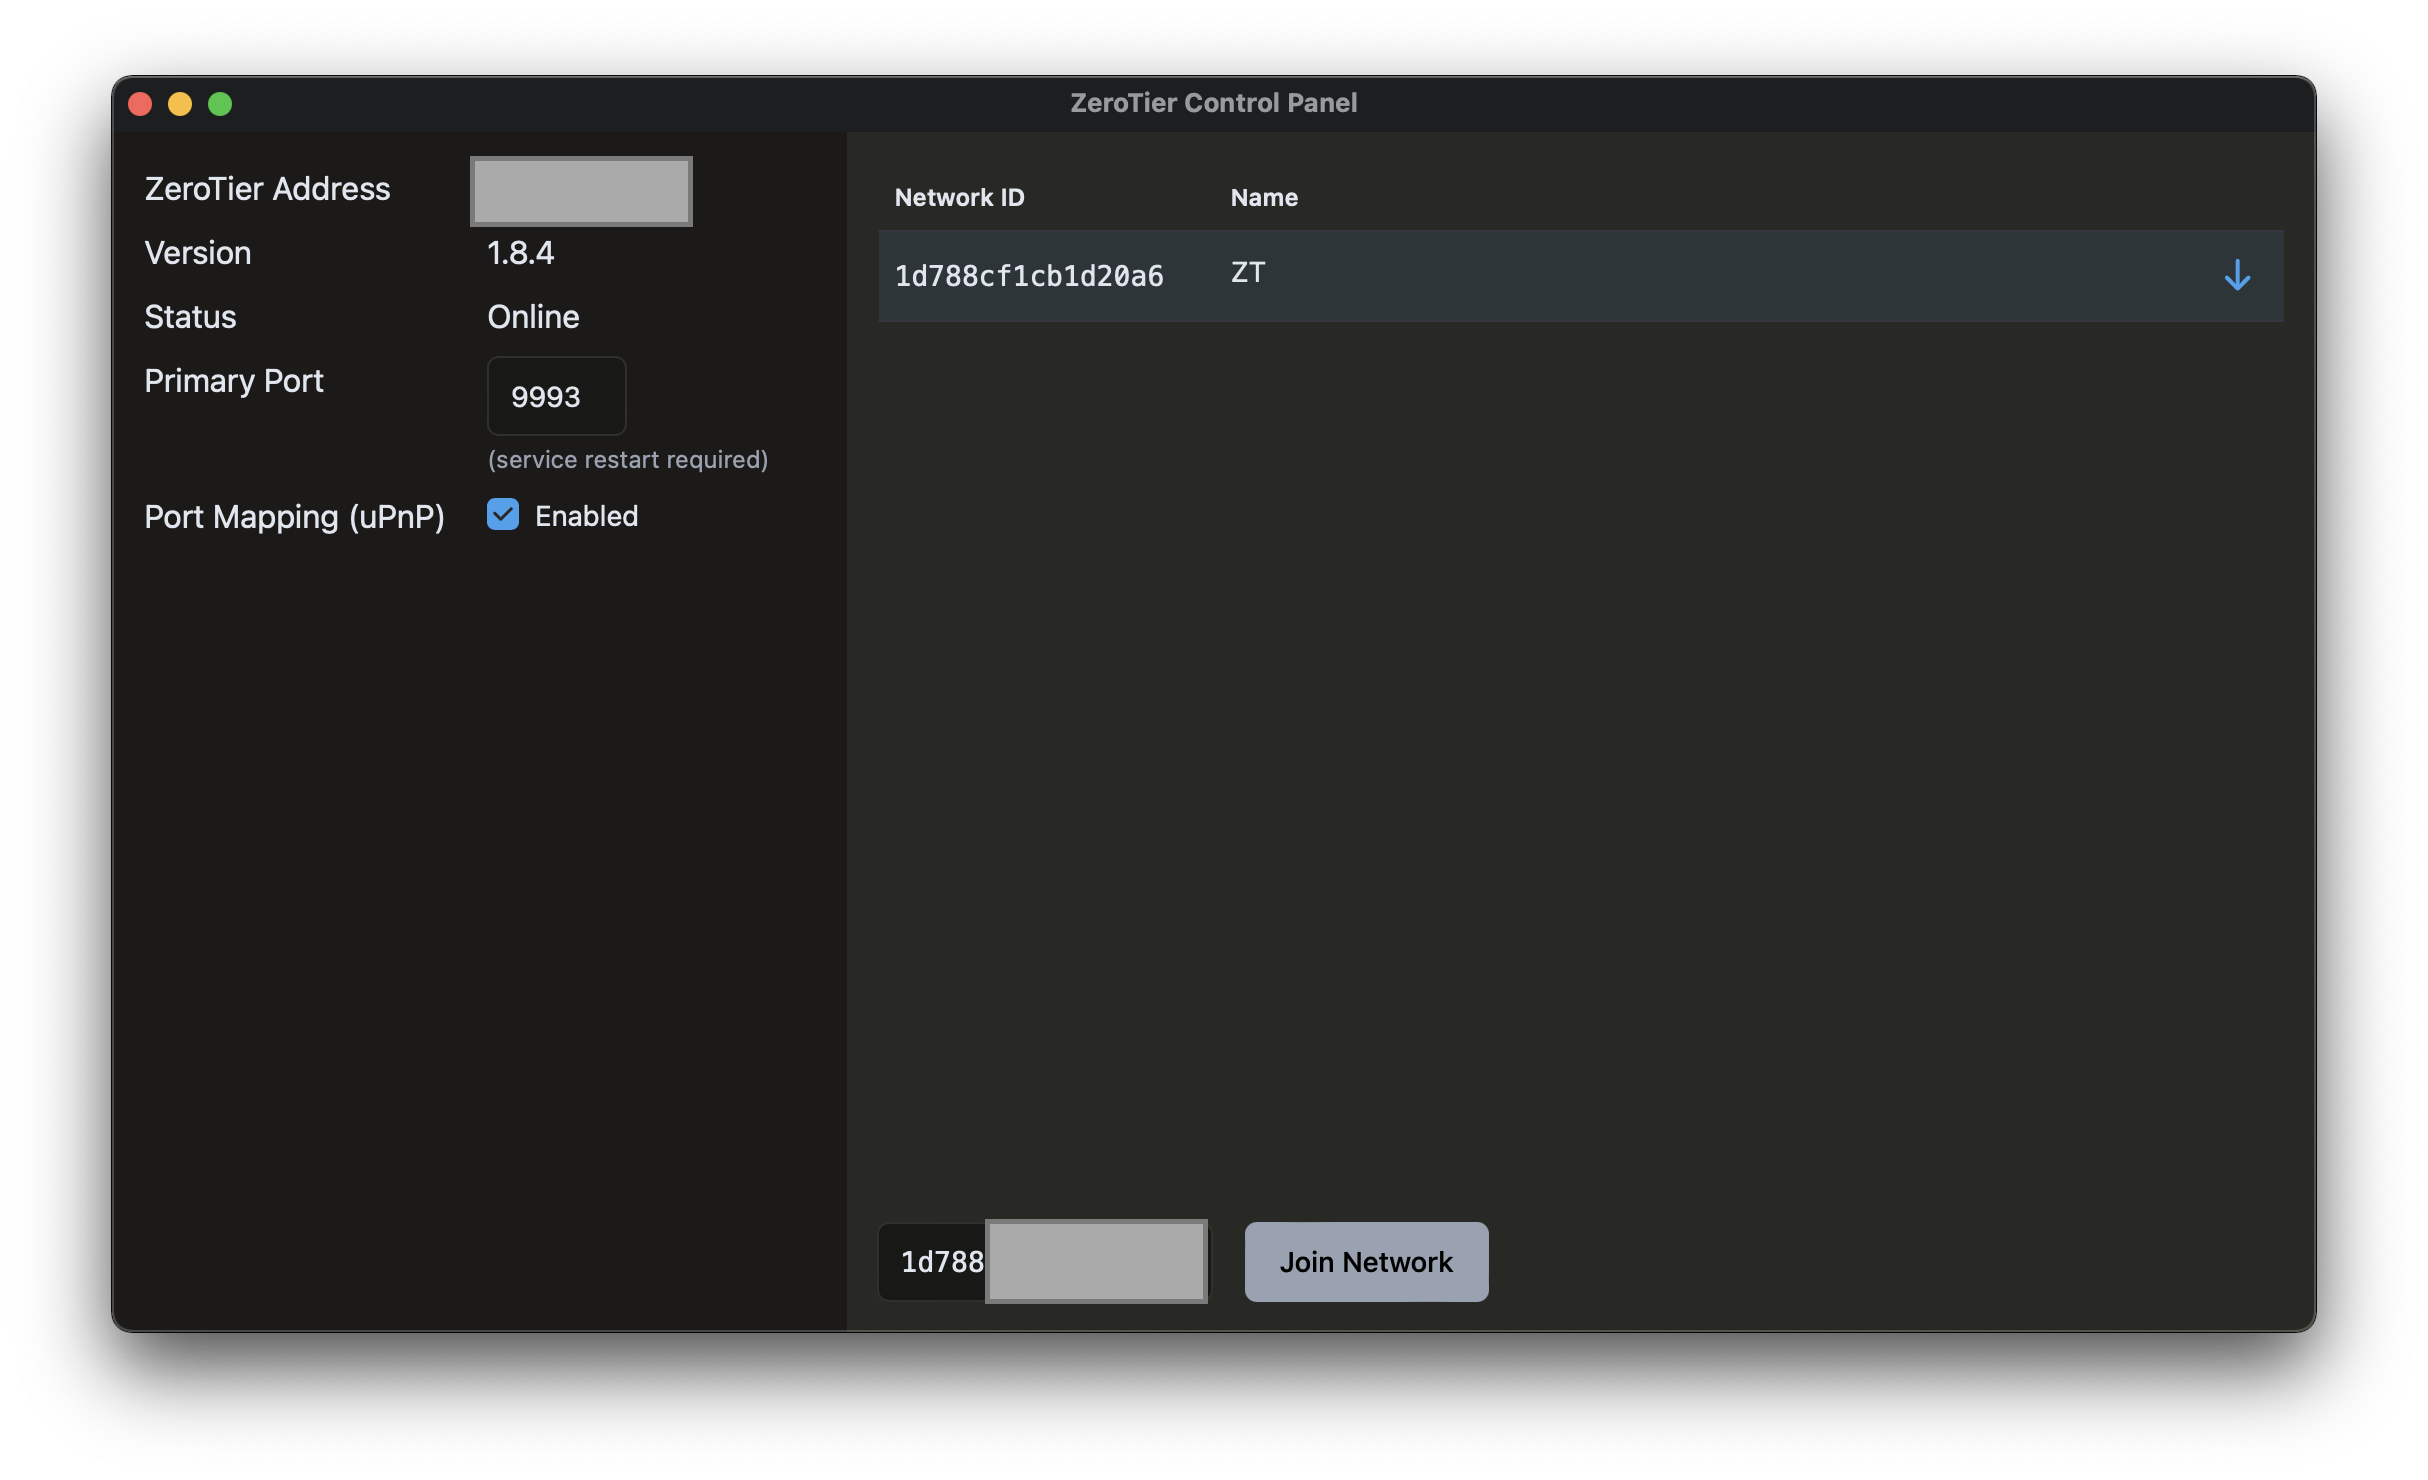This screenshot has height=1480, width=2428.
Task: Expand the ZT network row arrow
Action: [2237, 275]
